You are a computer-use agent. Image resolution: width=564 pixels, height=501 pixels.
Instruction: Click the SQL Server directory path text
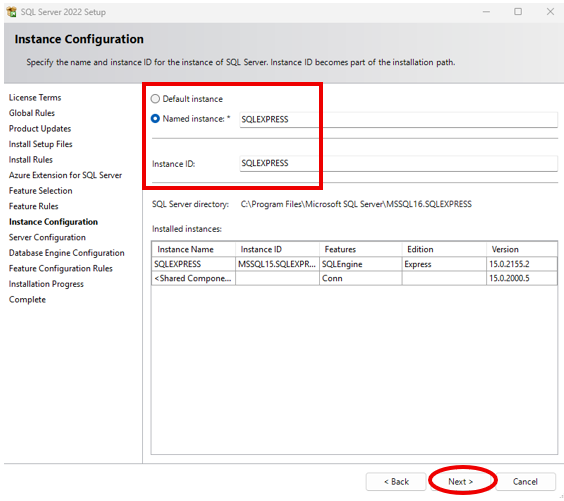coord(356,204)
